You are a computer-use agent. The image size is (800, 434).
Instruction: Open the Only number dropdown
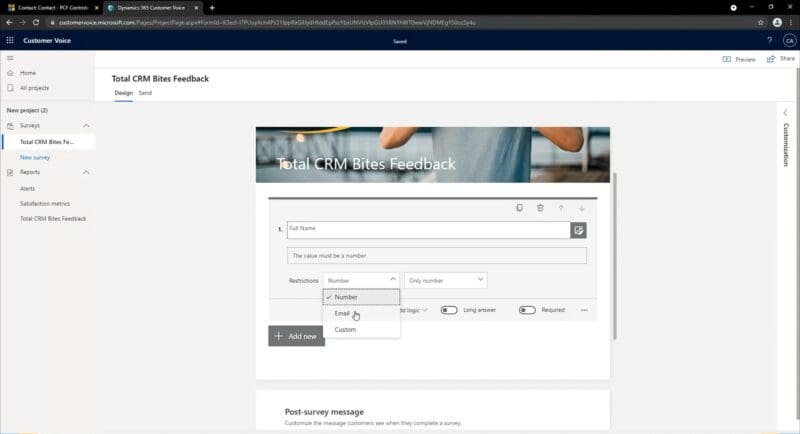click(446, 281)
